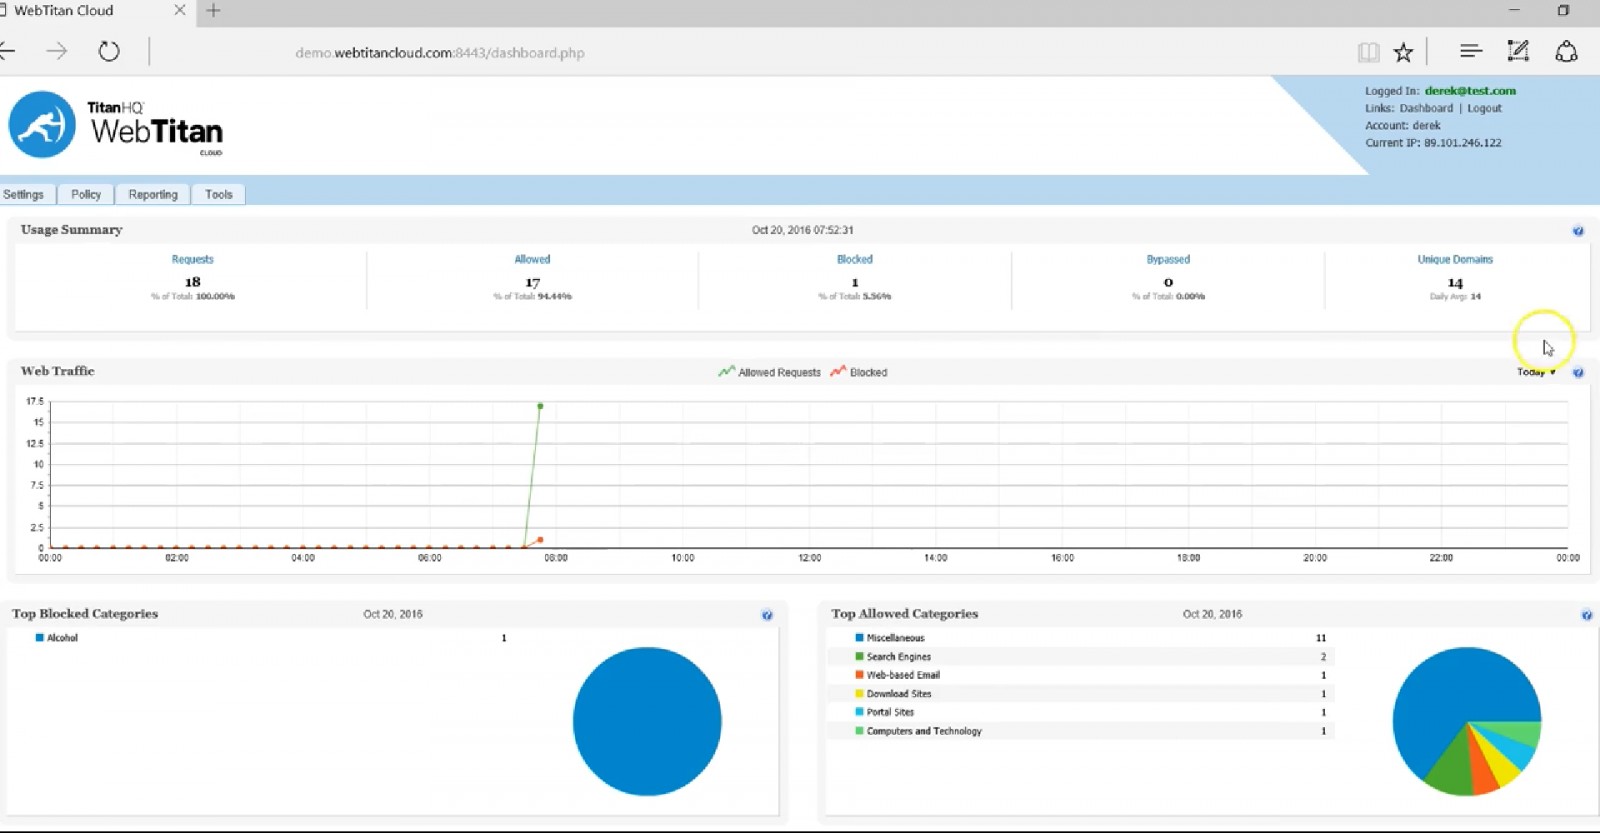Click Top Blocked Categories help icon
1600x833 pixels.
coord(767,615)
